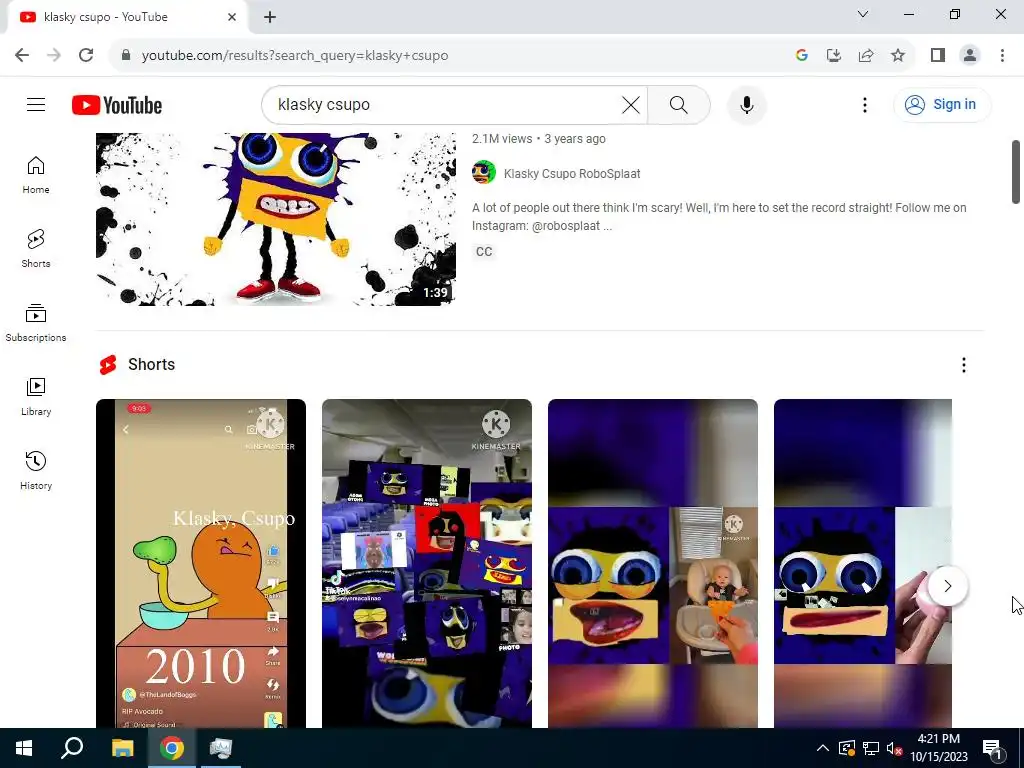Click the 2.1M views text
This screenshot has height=768, width=1024.
tap(502, 138)
